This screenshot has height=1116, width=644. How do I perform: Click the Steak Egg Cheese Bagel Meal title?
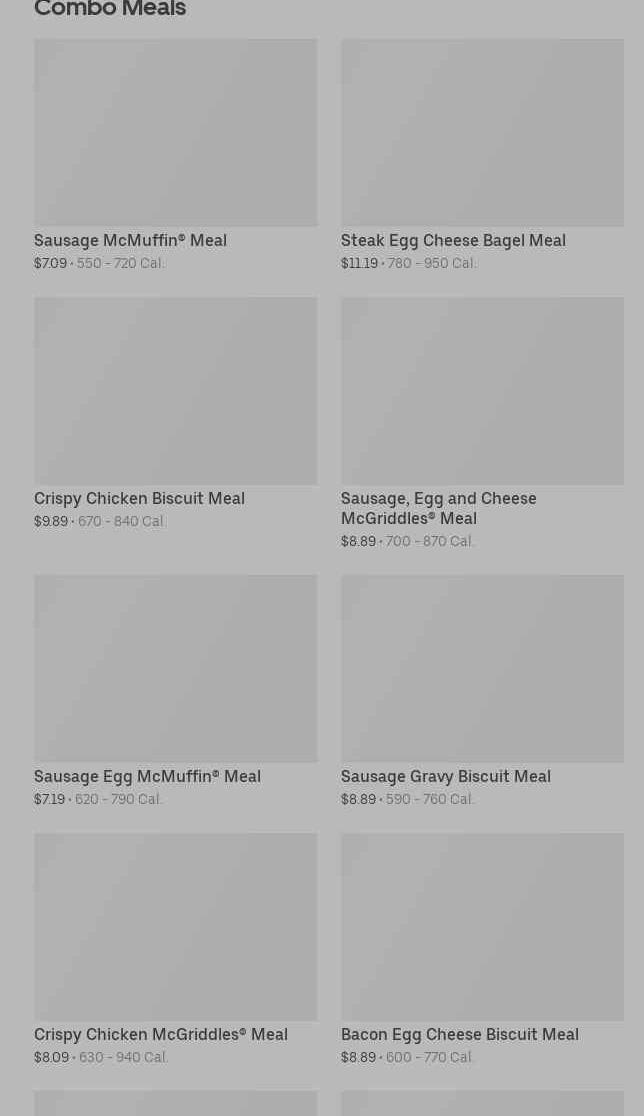pyautogui.click(x=453, y=240)
